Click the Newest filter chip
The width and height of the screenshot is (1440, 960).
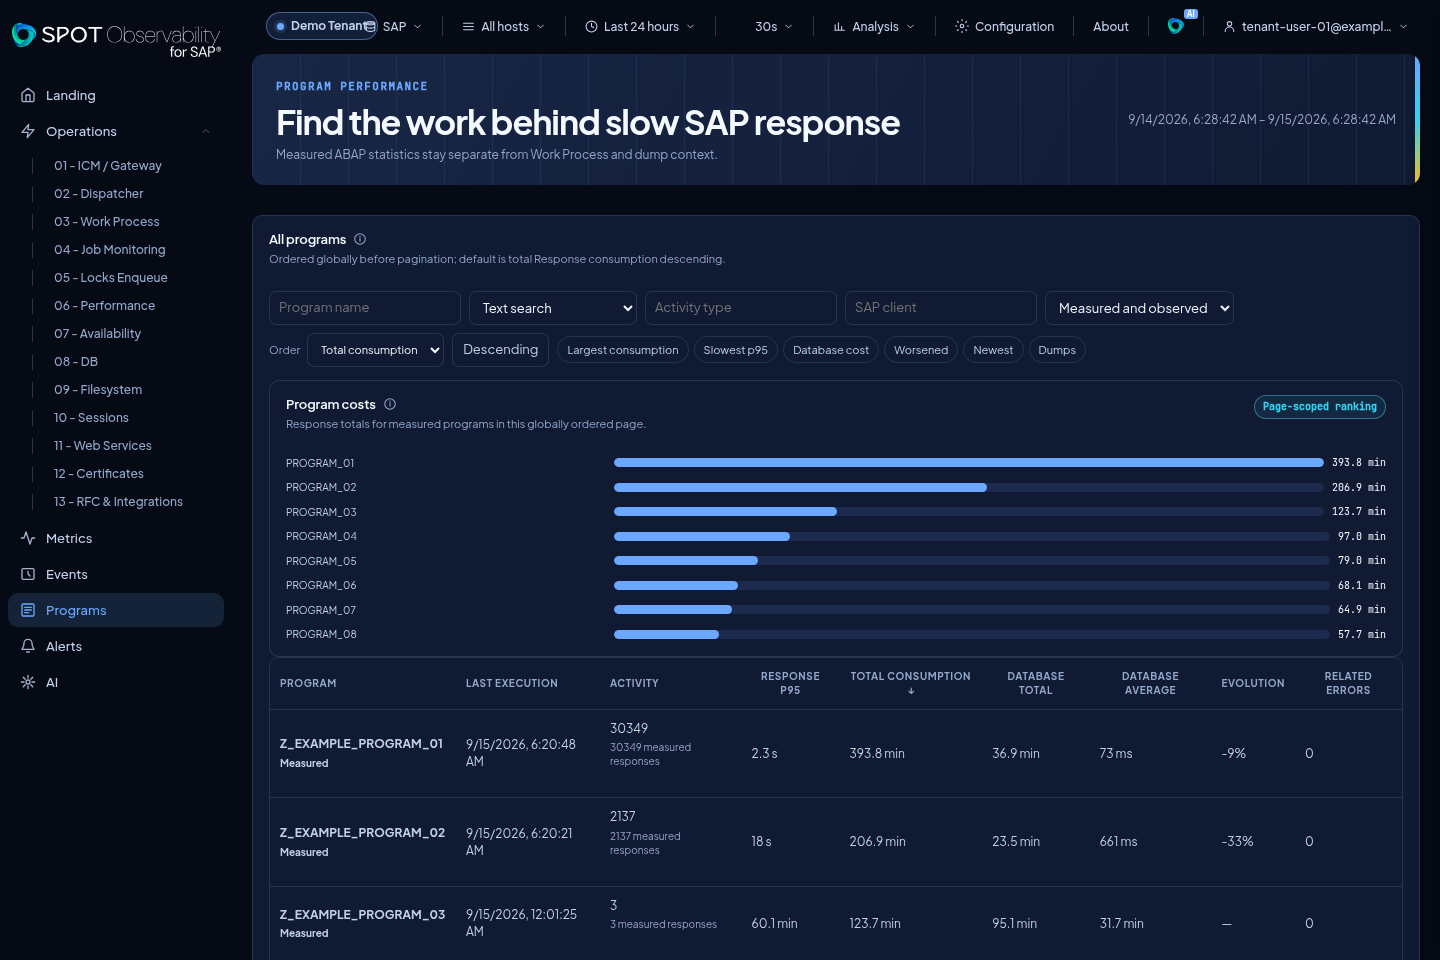pos(993,350)
